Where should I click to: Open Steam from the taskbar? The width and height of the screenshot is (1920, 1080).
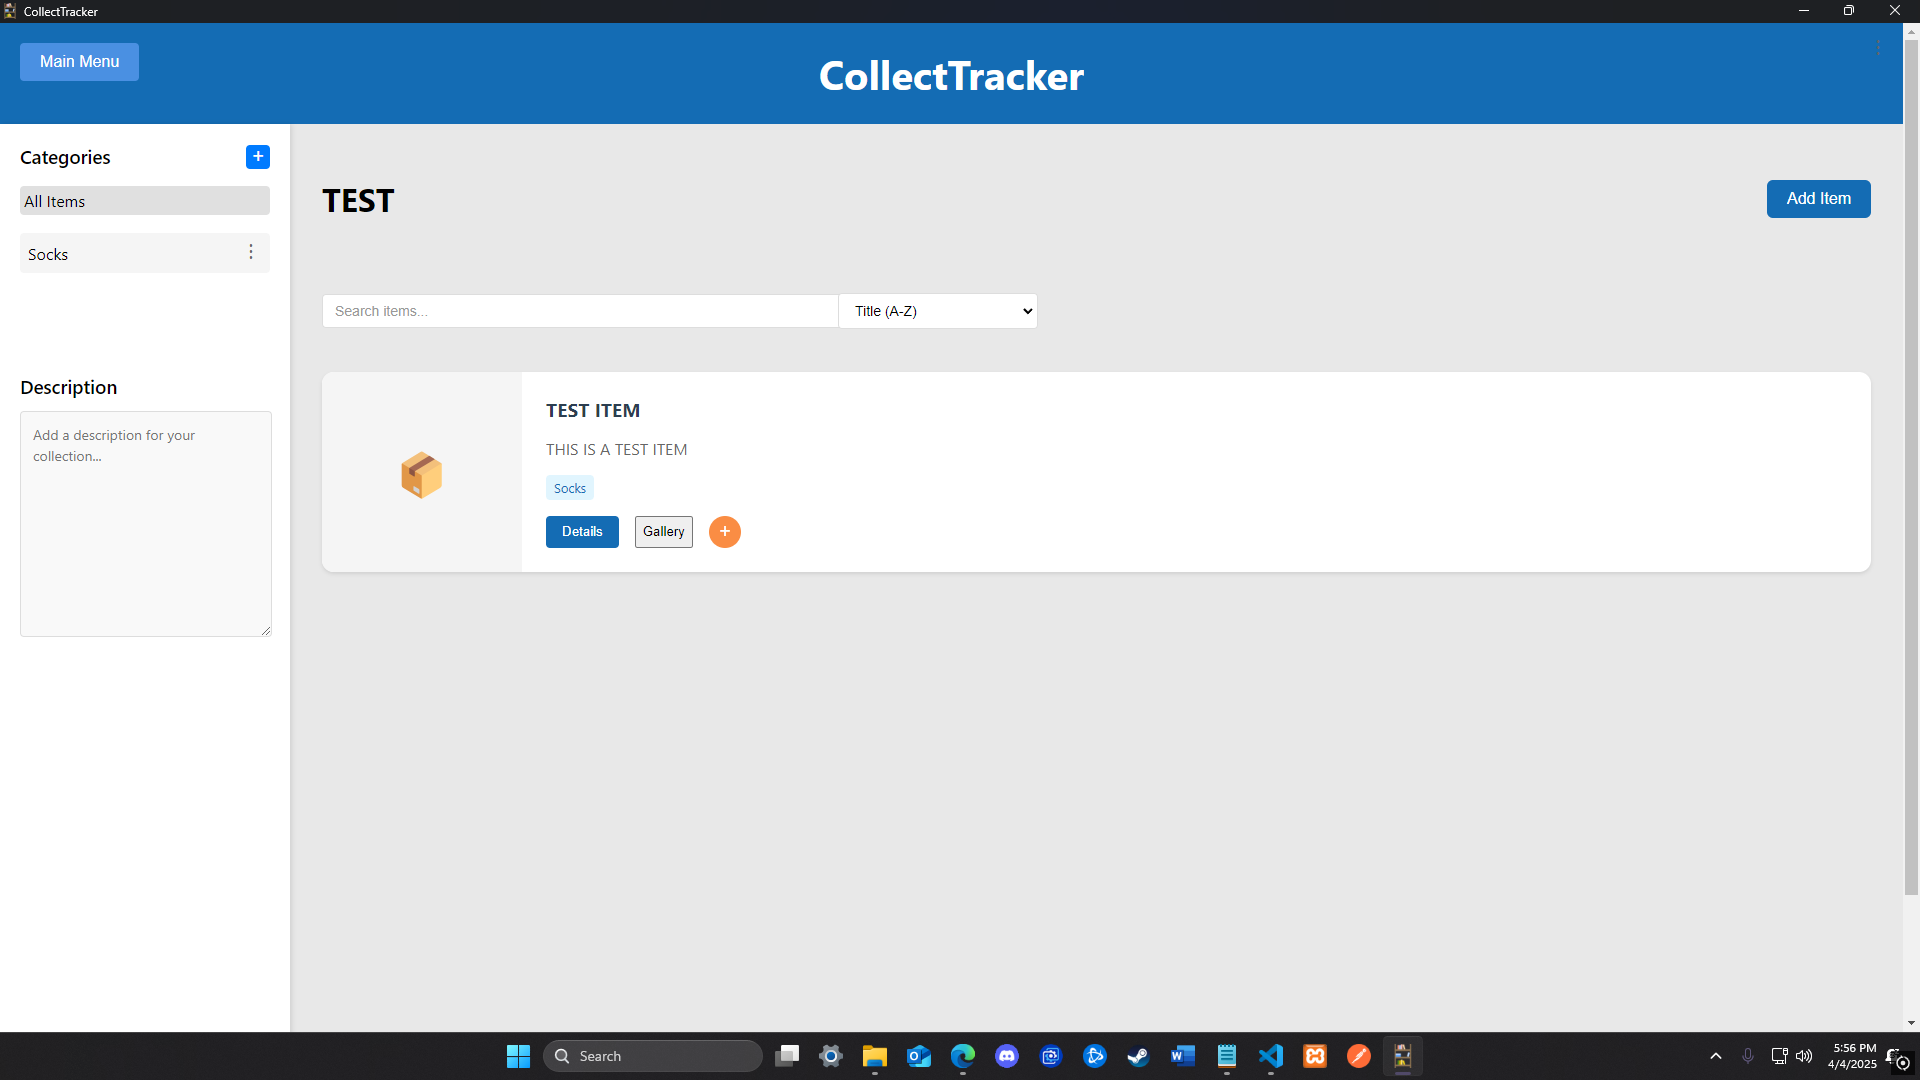(x=1139, y=1056)
